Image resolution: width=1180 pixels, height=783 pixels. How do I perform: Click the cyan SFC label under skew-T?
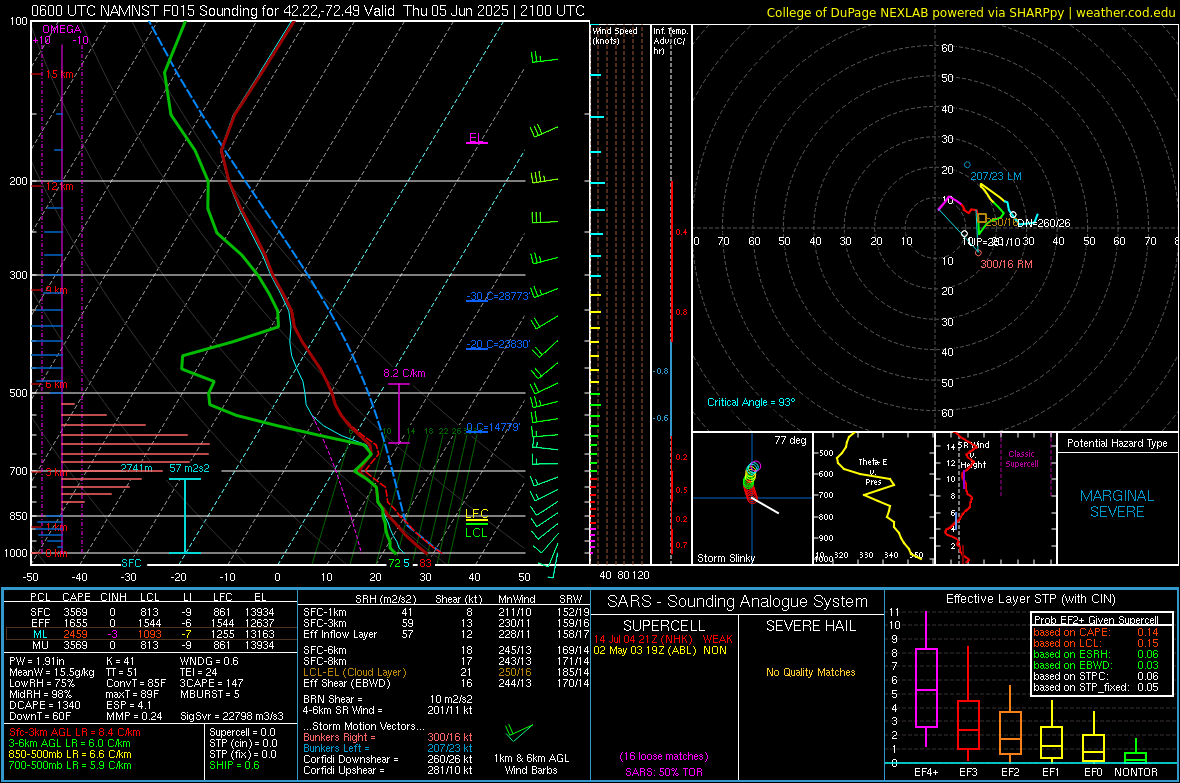tap(131, 563)
